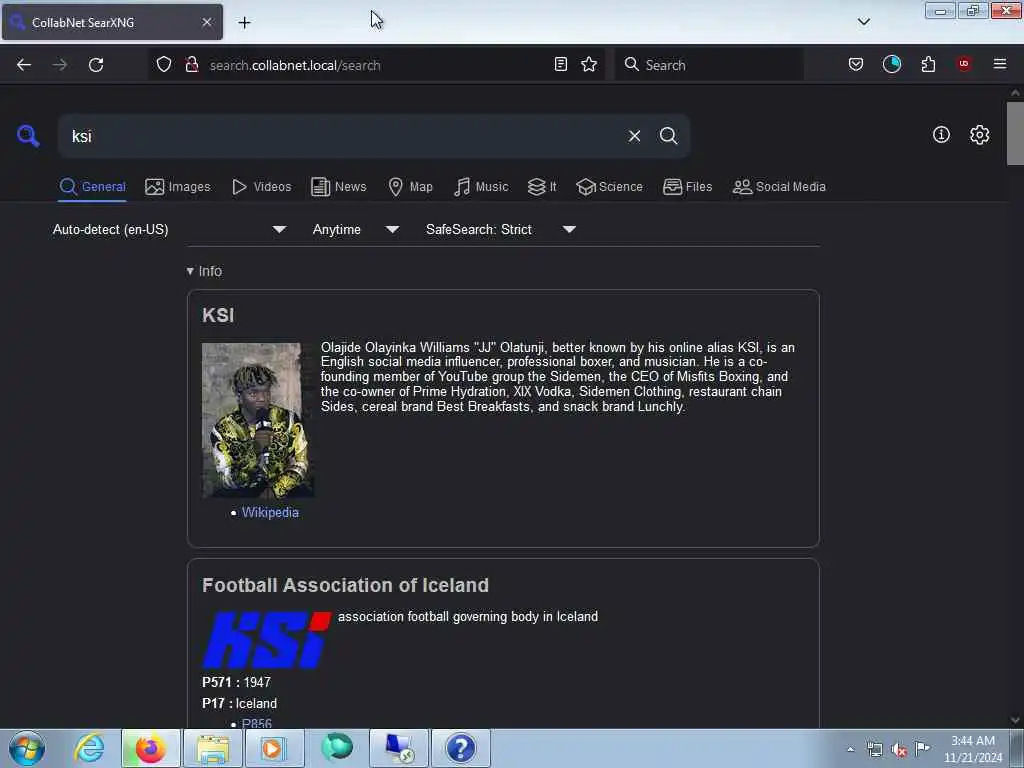Clear the ksi search query
1024x768 pixels.
click(634, 136)
